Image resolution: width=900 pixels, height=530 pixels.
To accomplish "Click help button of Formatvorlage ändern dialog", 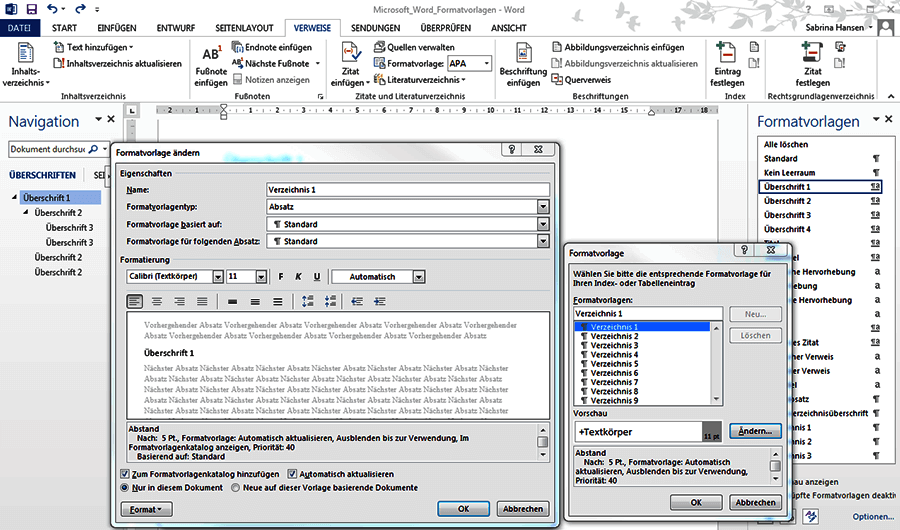I will pyautogui.click(x=512, y=149).
